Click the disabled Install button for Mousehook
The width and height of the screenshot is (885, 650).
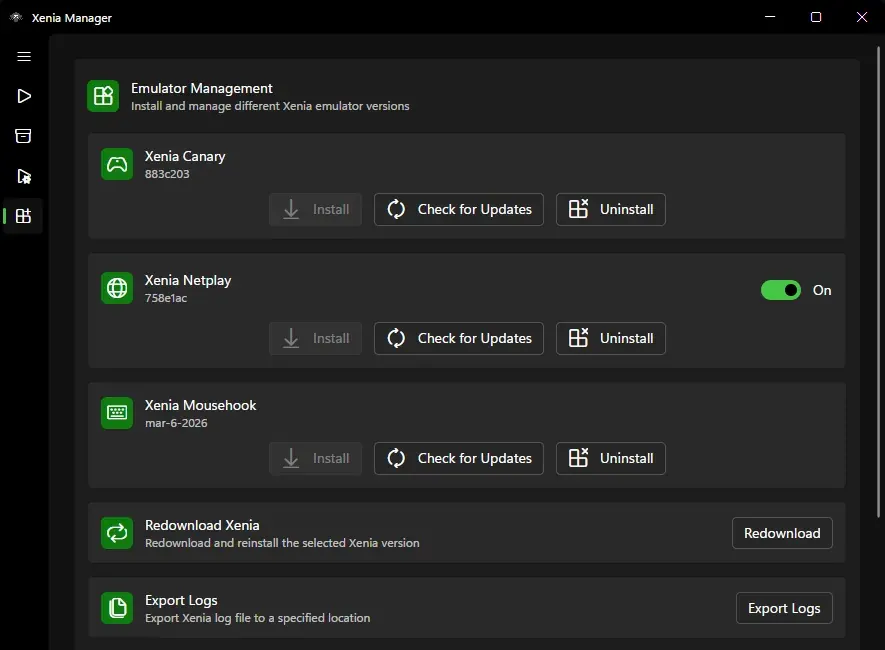point(315,458)
